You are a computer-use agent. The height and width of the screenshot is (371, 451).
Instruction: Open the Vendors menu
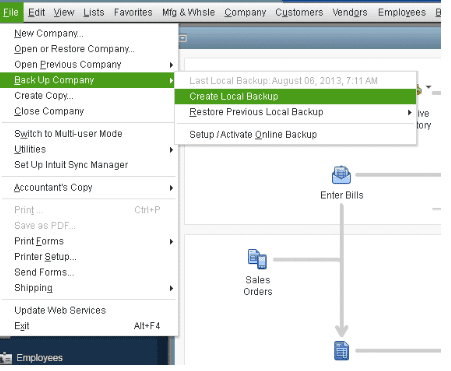coord(350,12)
